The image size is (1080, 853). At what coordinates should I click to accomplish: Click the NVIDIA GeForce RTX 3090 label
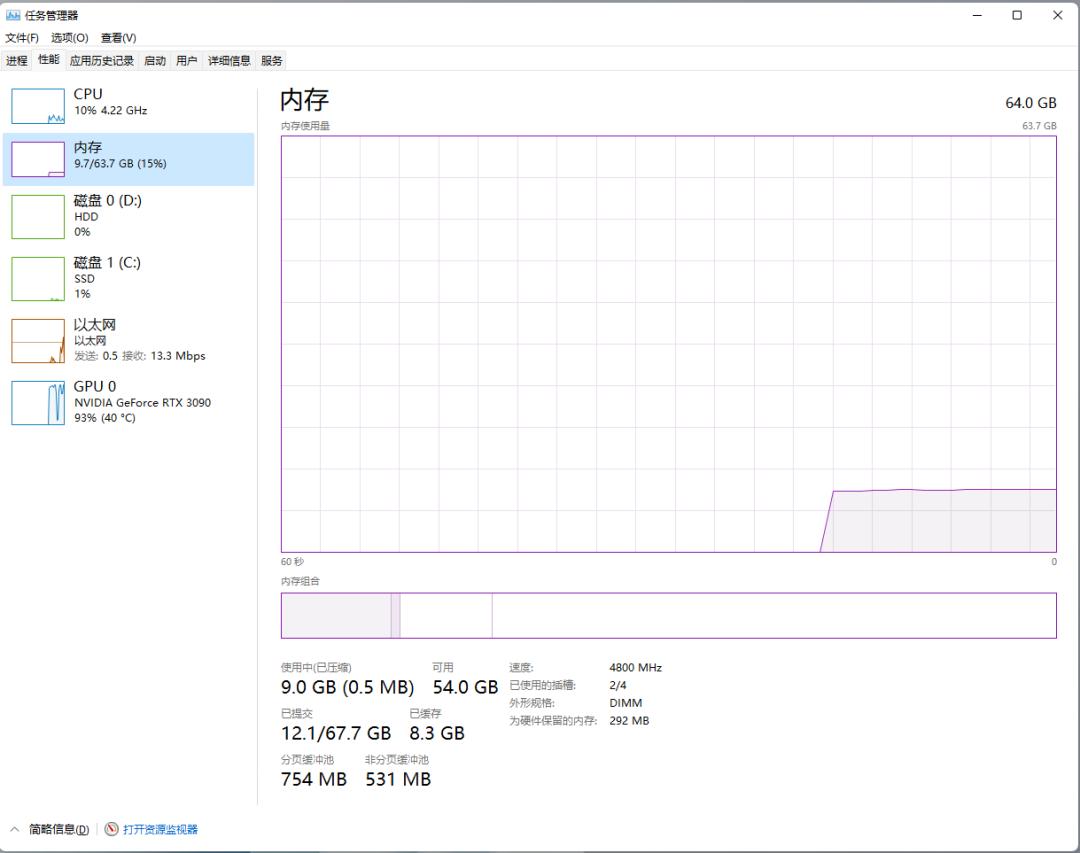point(143,402)
